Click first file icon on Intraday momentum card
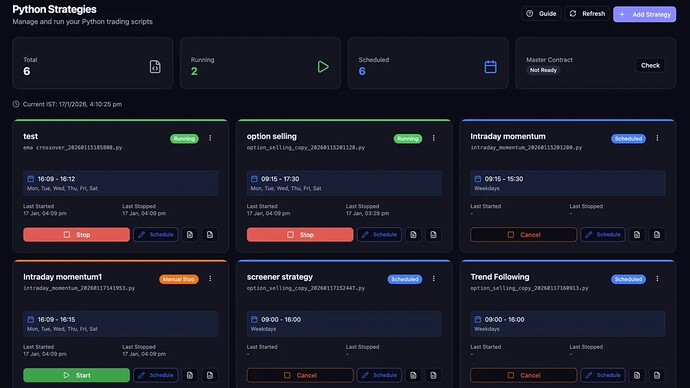 coord(637,234)
